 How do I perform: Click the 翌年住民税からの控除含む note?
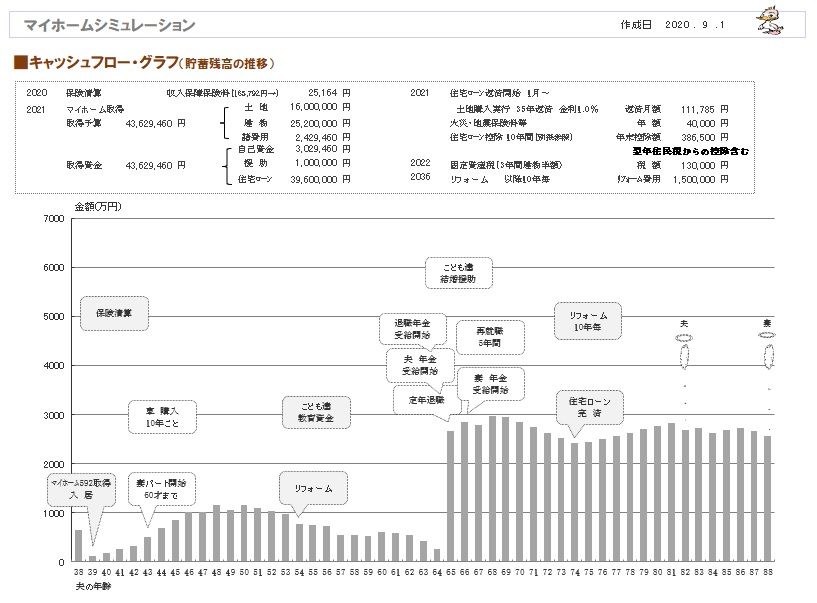point(690,151)
